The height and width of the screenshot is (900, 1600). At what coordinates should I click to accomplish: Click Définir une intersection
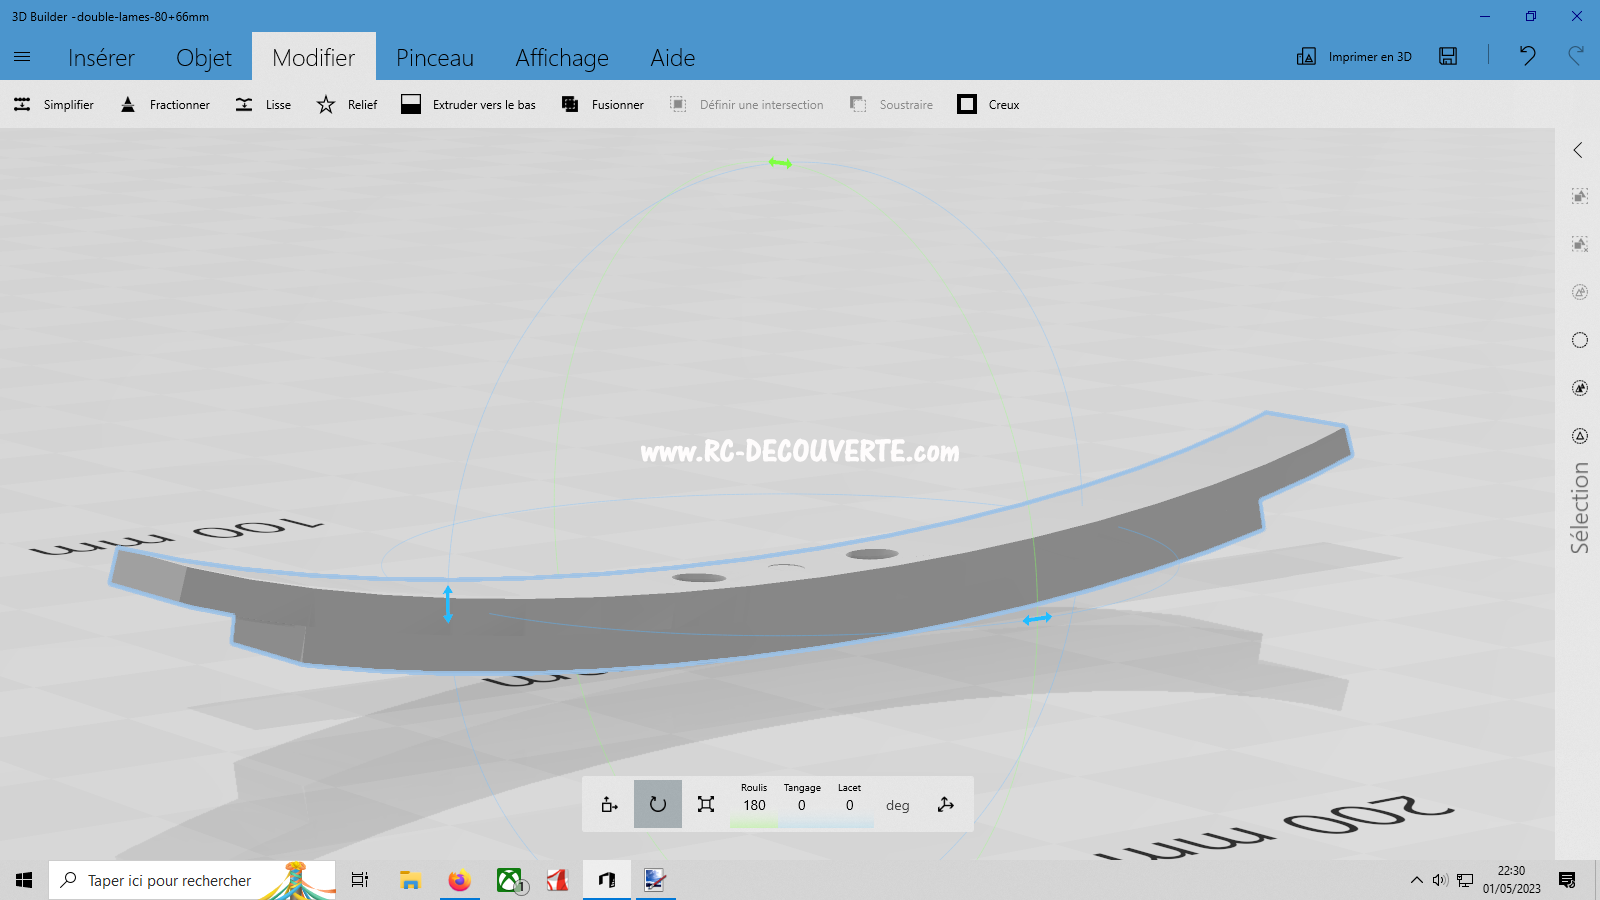[747, 104]
